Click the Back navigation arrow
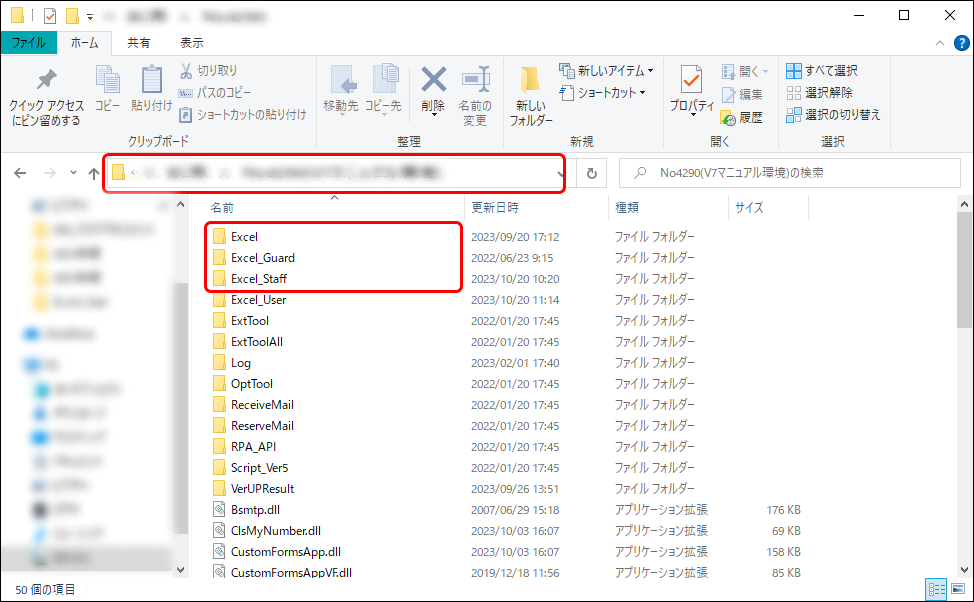The height and width of the screenshot is (602, 974). tap(20, 173)
